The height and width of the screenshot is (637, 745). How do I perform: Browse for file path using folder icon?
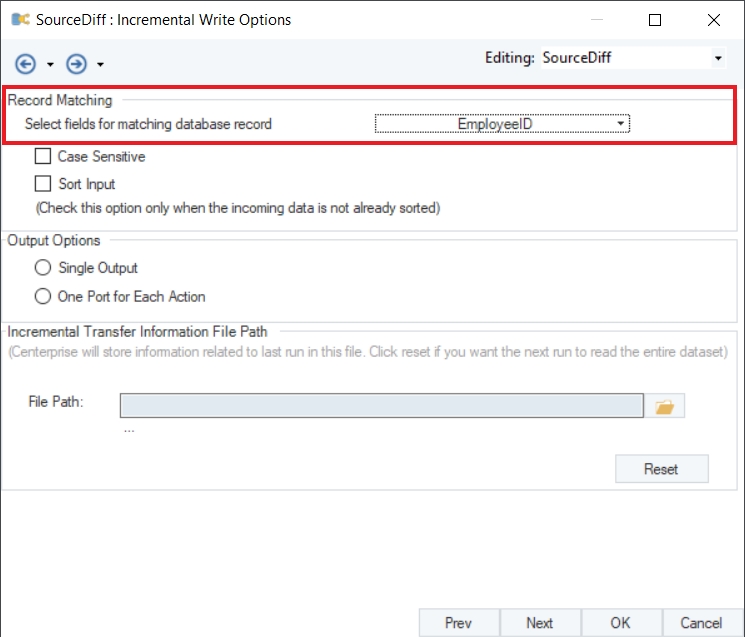pos(663,406)
